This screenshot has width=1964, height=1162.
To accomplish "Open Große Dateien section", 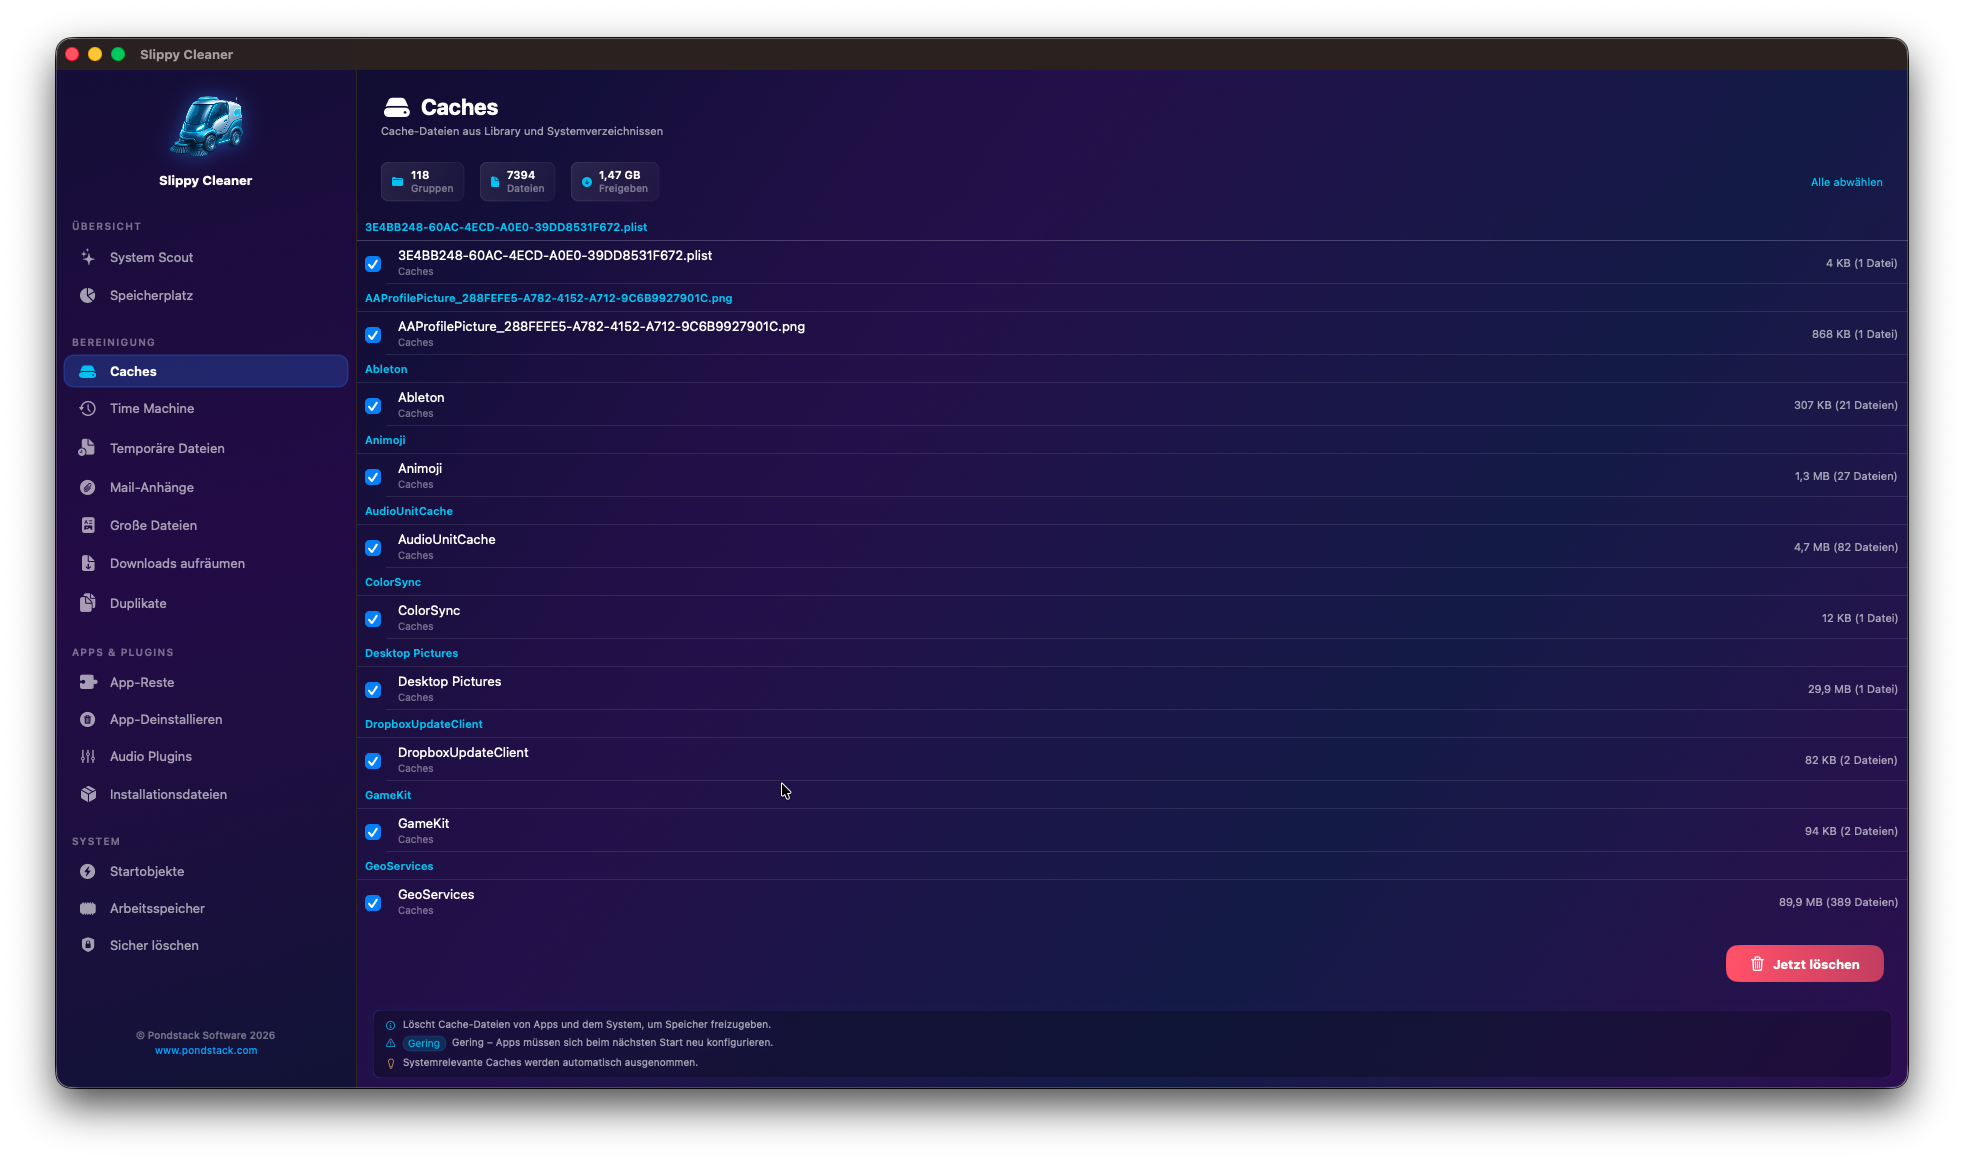I will pyautogui.click(x=206, y=525).
